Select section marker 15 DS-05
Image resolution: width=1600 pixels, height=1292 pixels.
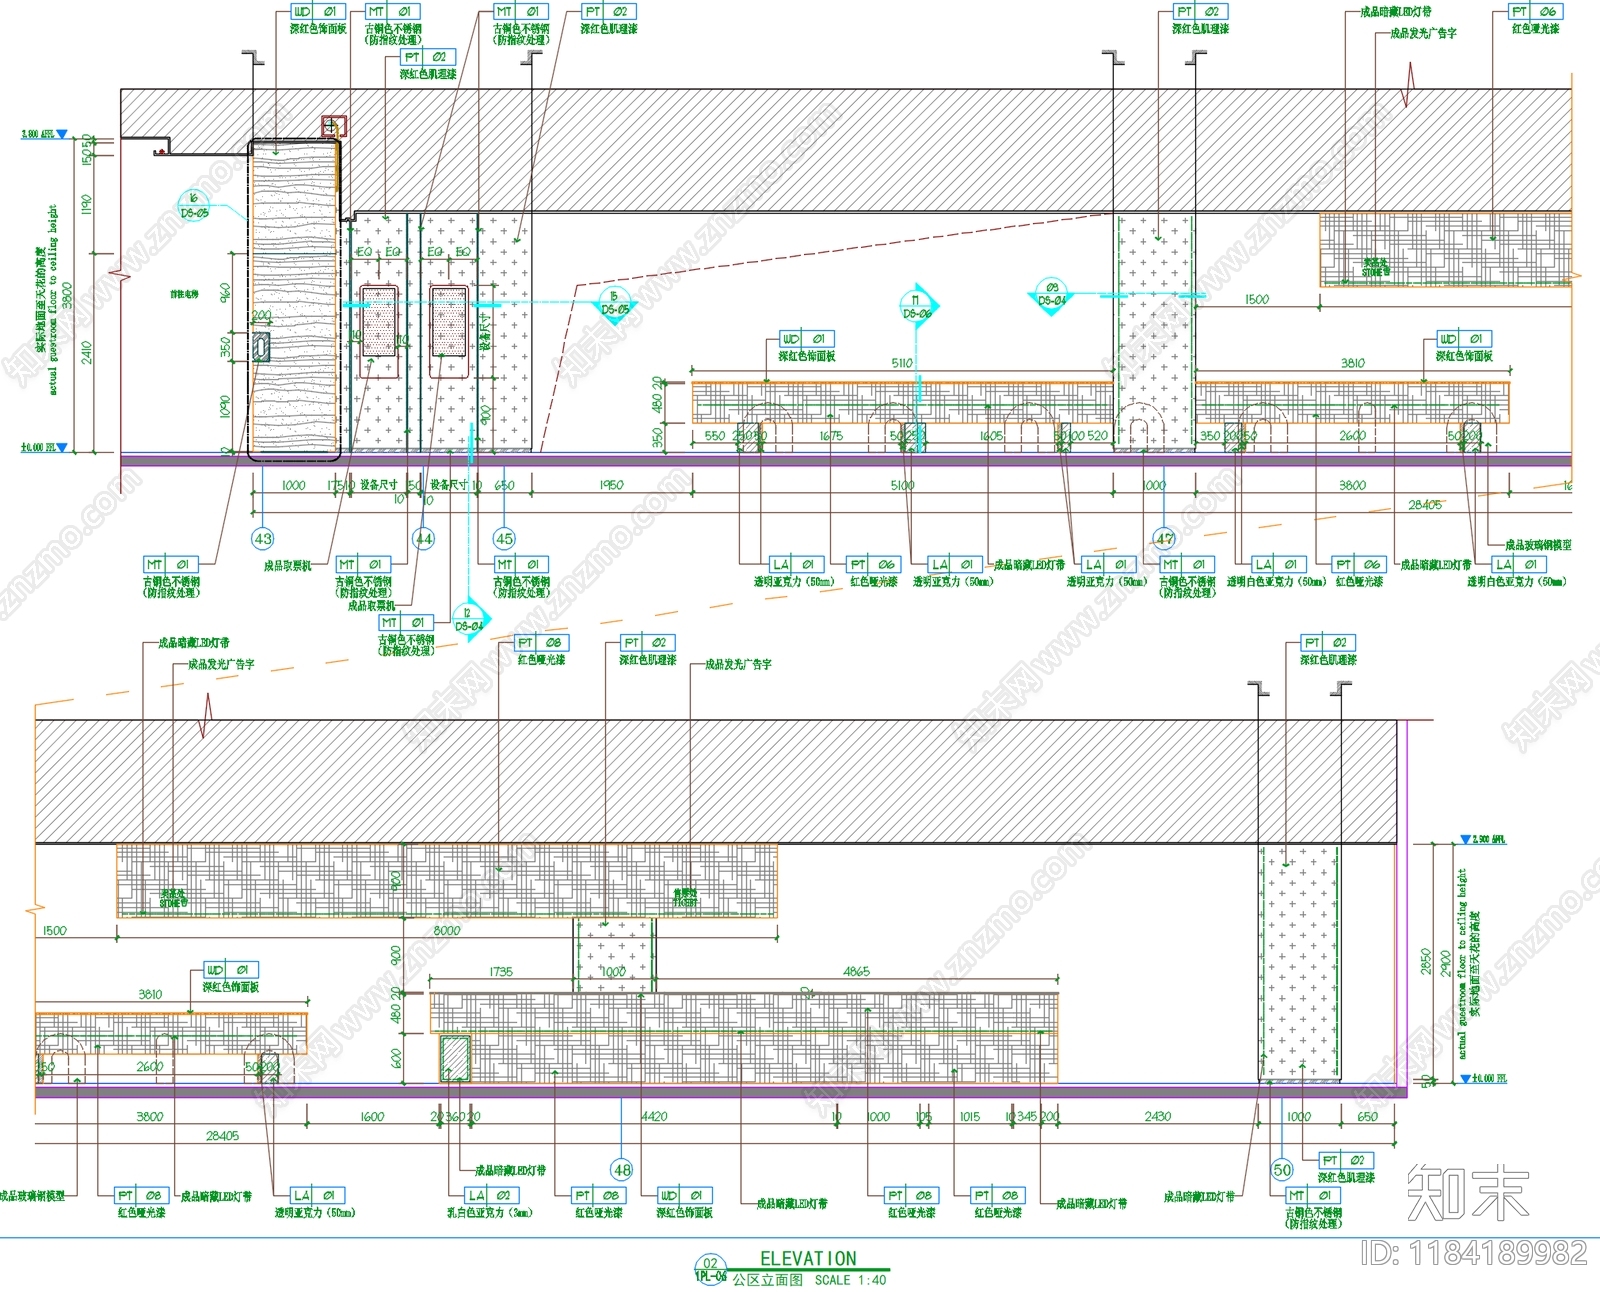click(x=614, y=303)
